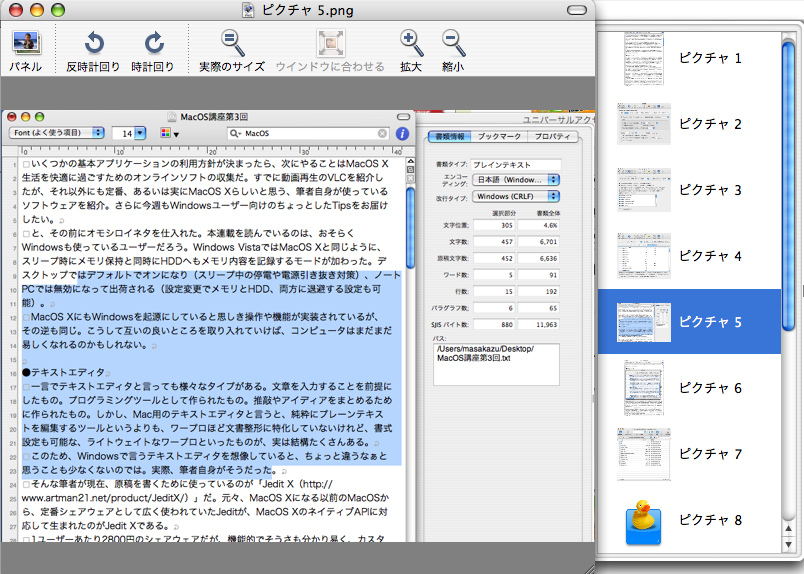
Task: Rotate image counterclockwise with 反時計回り
Action: point(94,43)
